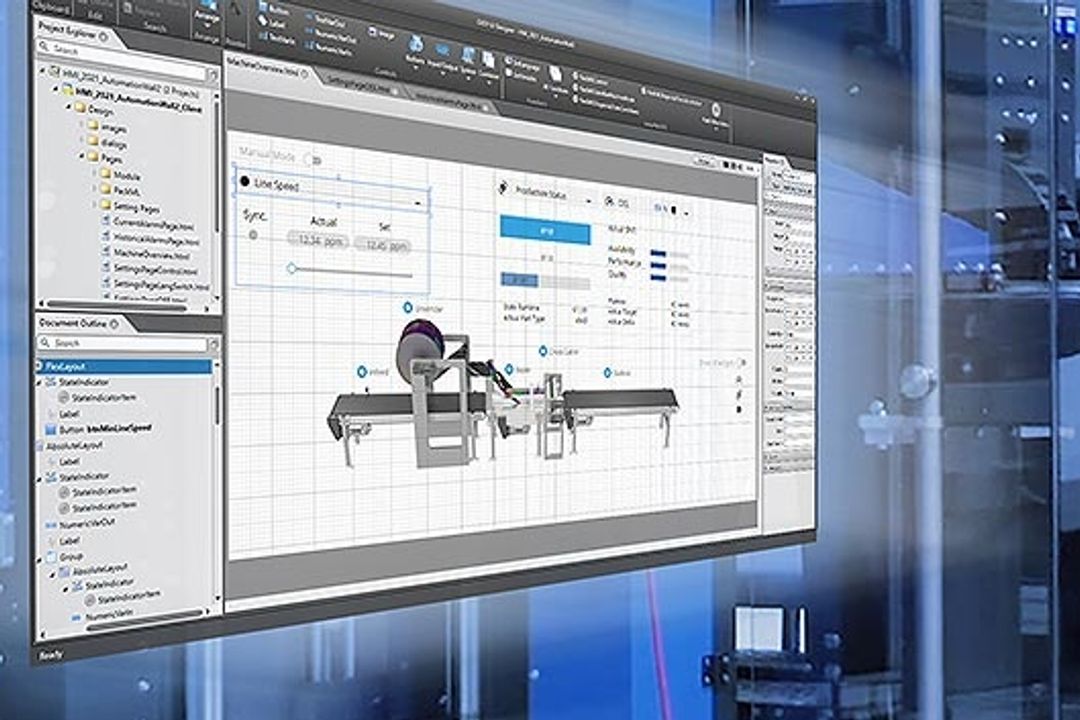Collapse the Design folder in Project Explorer
1080x720 pixels.
70,107
